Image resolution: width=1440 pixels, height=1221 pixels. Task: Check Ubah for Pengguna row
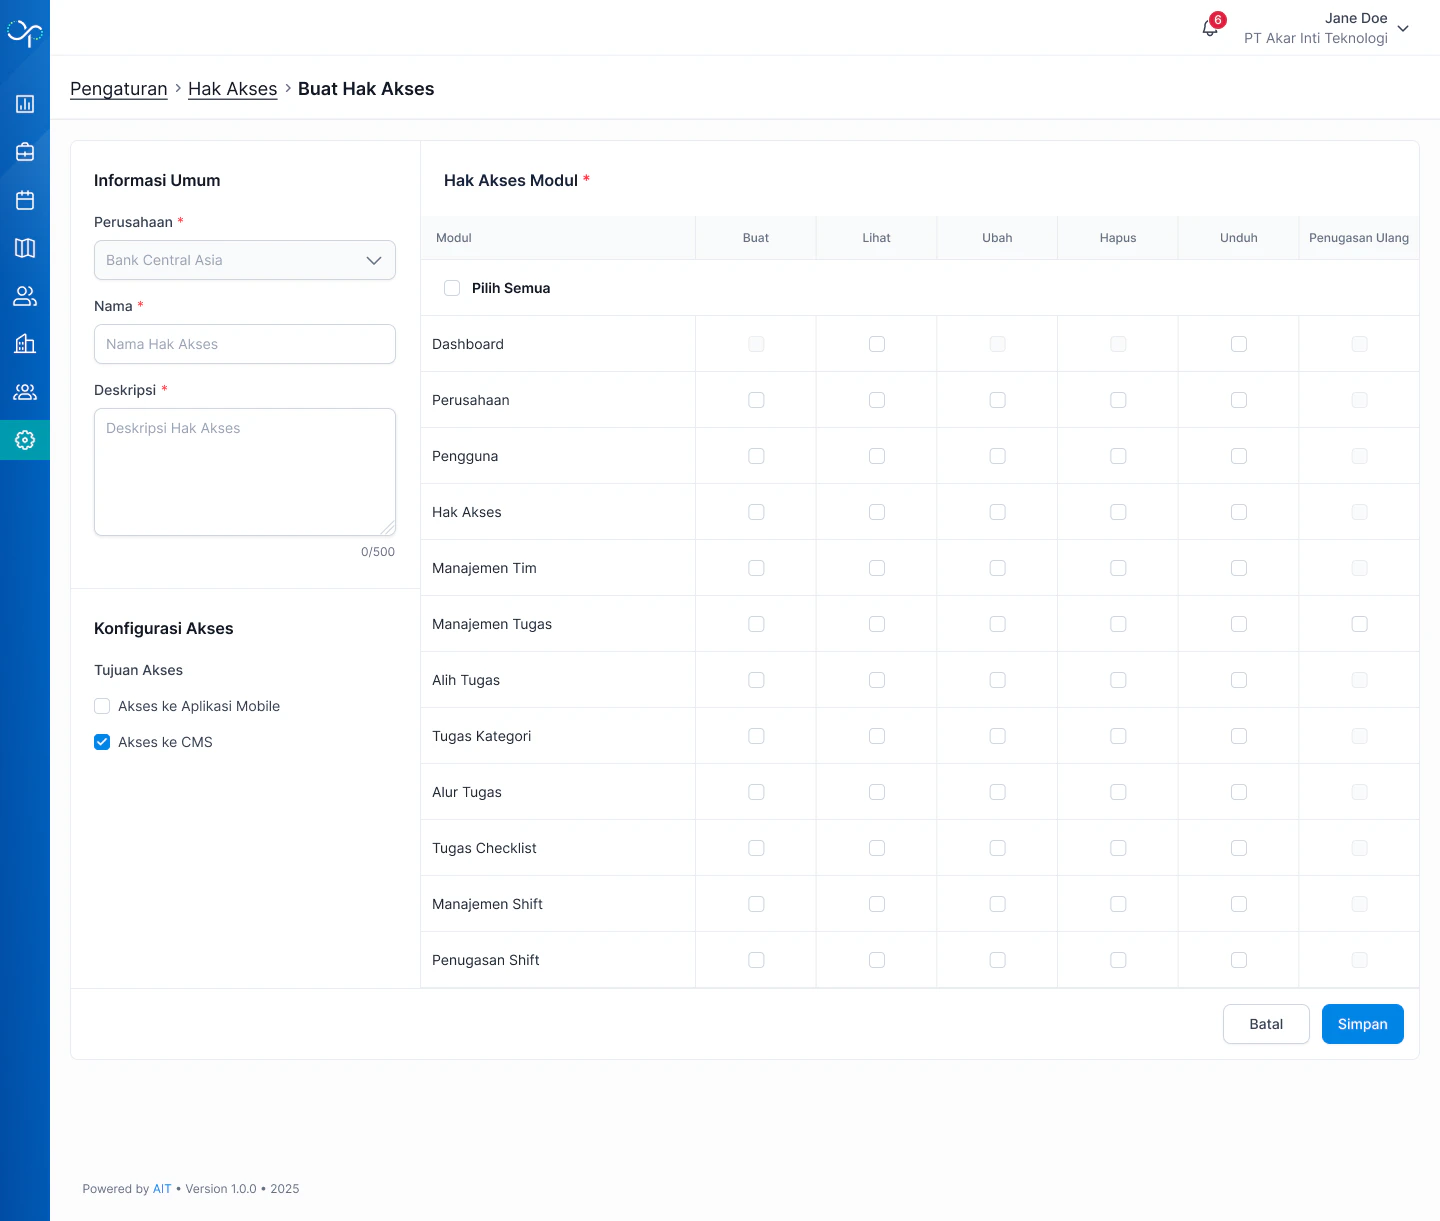coord(998,456)
